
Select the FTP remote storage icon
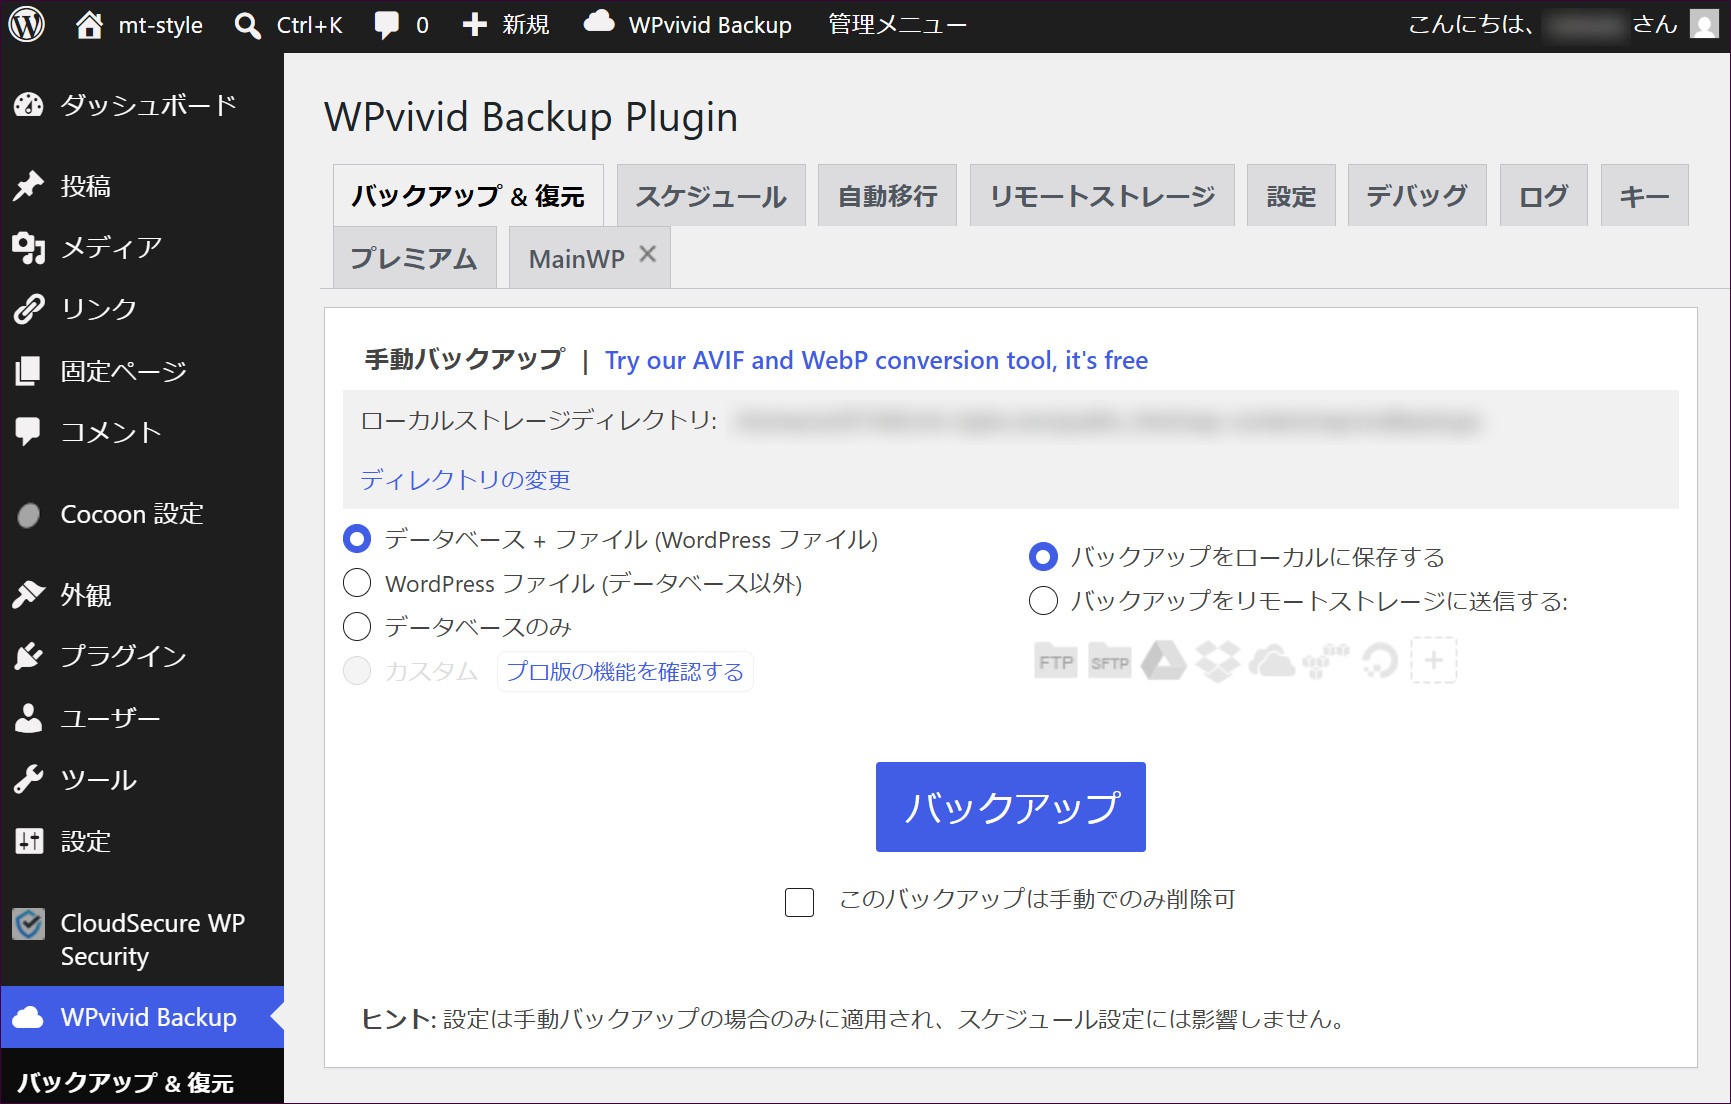point(1056,661)
